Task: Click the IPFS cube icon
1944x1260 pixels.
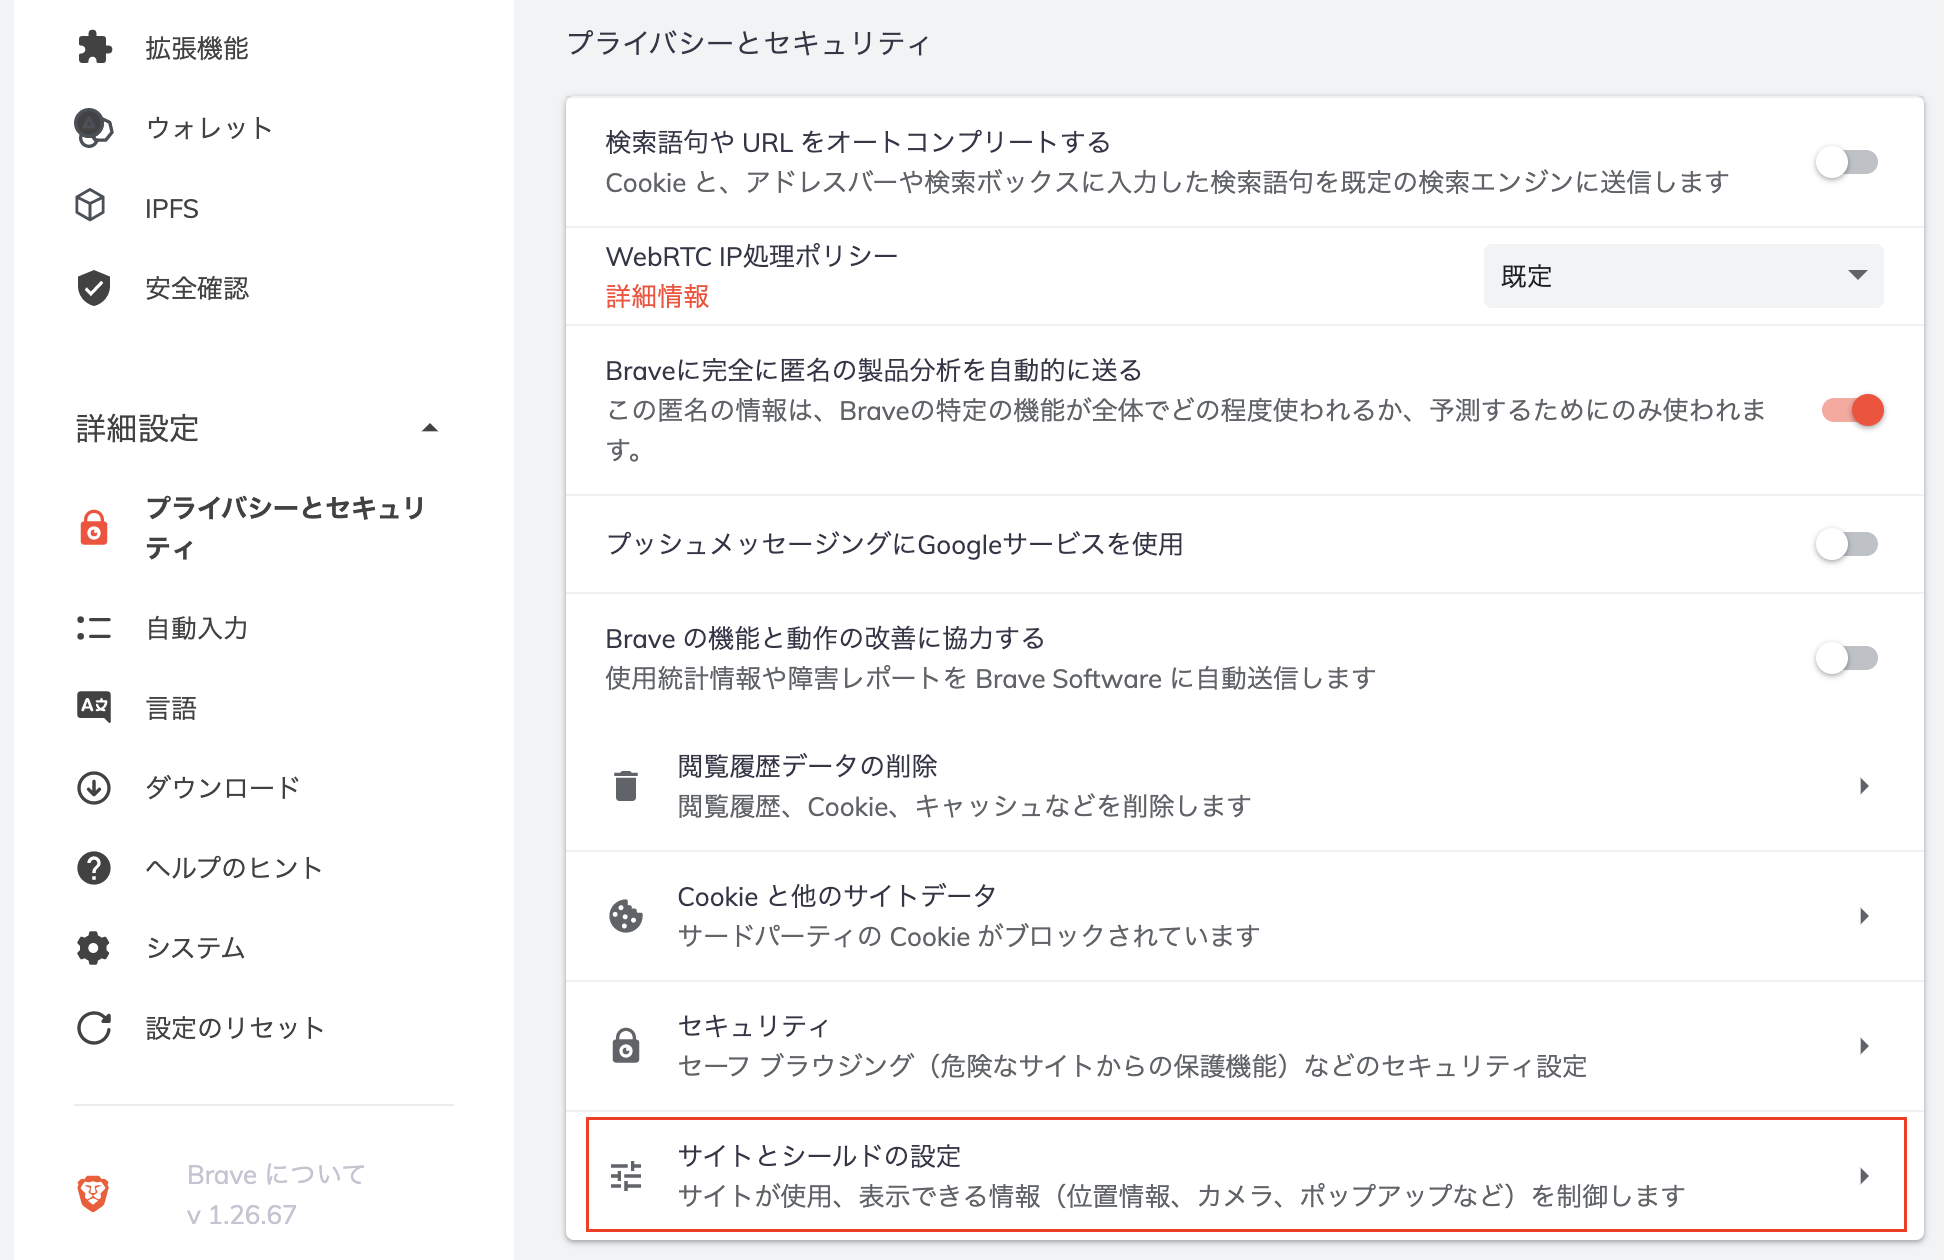Action: click(x=91, y=206)
